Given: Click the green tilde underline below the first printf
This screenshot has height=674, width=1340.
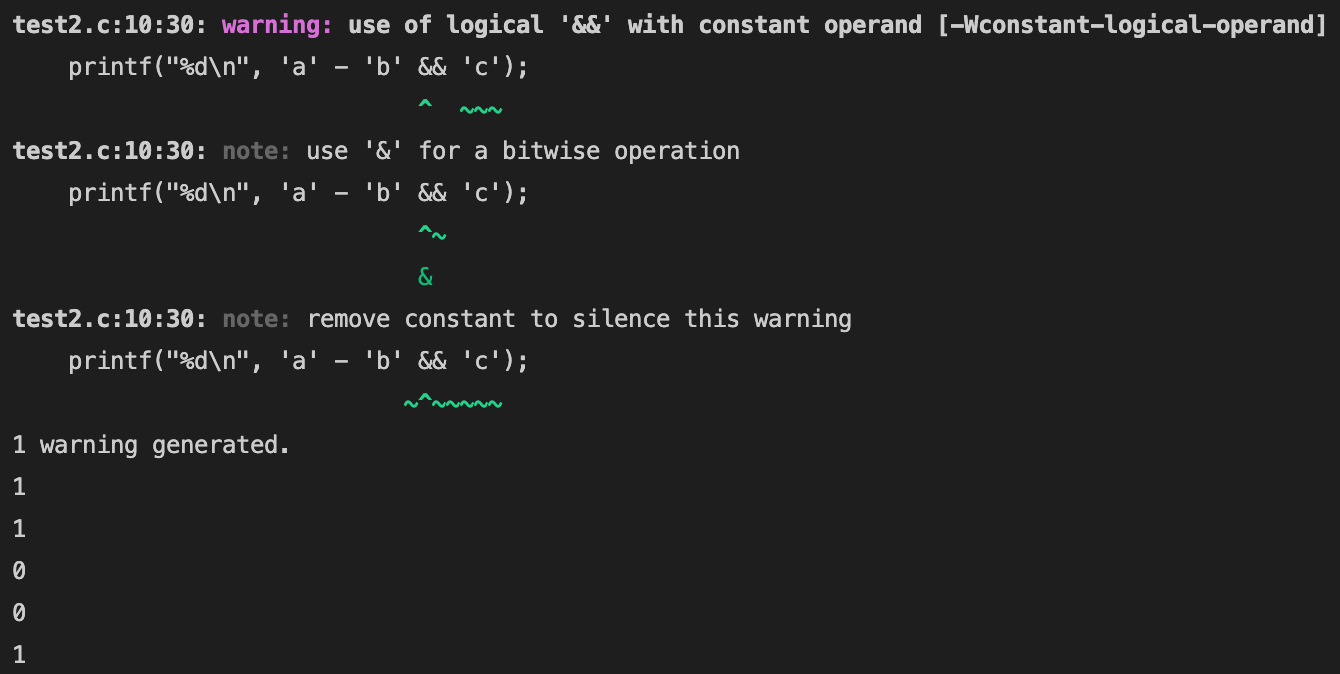Looking at the screenshot, I should click(480, 109).
